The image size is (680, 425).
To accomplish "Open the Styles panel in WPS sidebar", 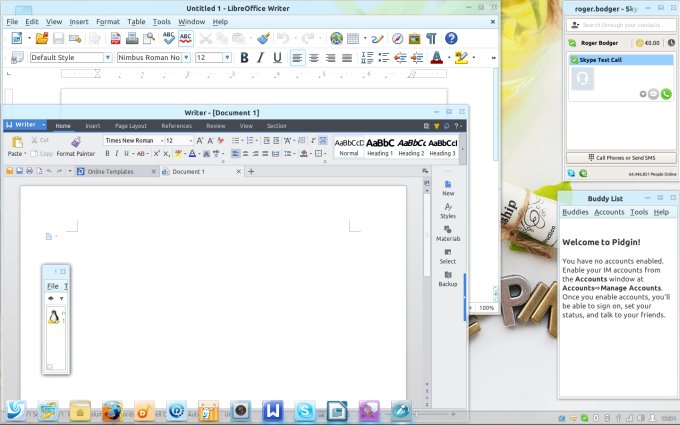I will point(448,210).
